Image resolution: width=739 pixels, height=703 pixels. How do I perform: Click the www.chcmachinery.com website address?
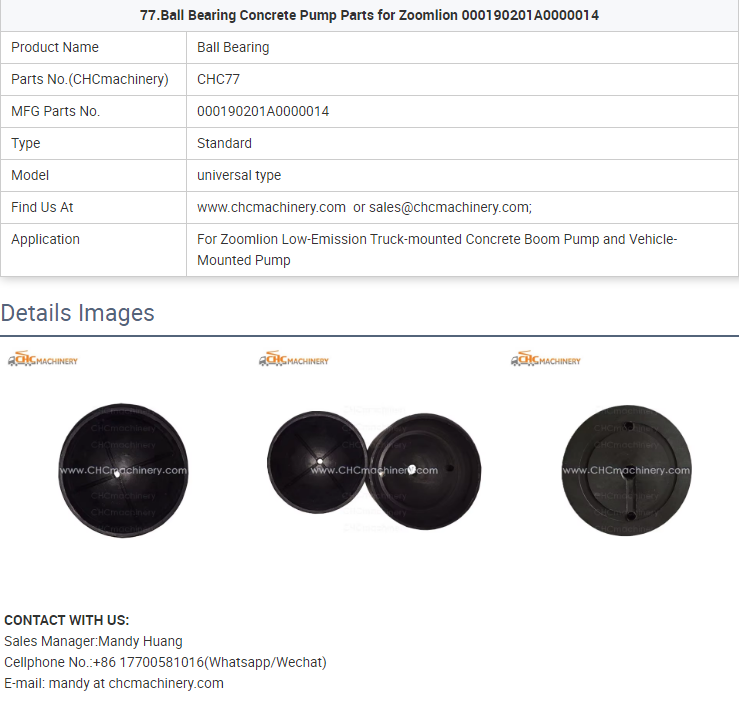(271, 207)
